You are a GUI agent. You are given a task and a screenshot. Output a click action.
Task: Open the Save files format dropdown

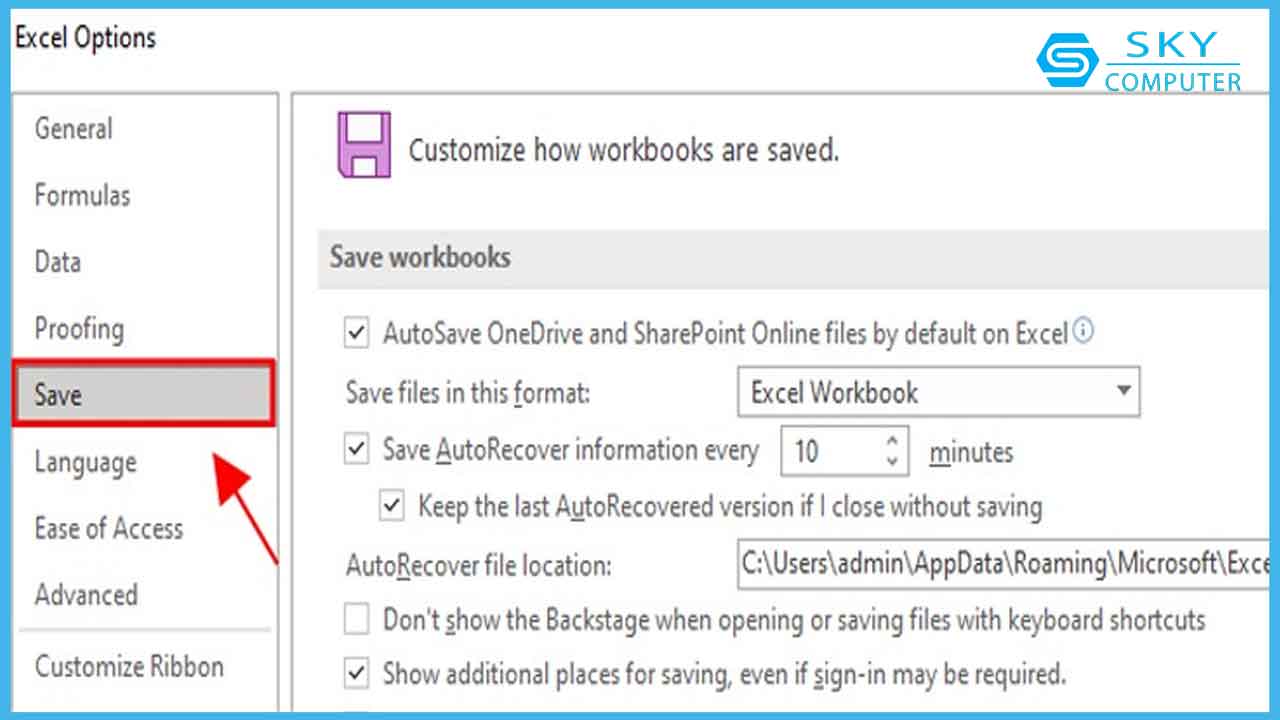coord(1124,392)
